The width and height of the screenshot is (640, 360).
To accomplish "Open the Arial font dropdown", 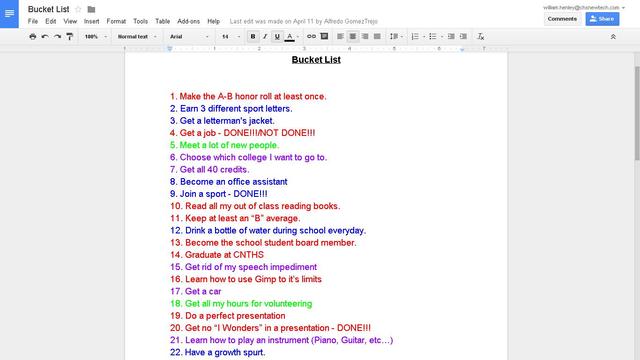I will pos(189,37).
